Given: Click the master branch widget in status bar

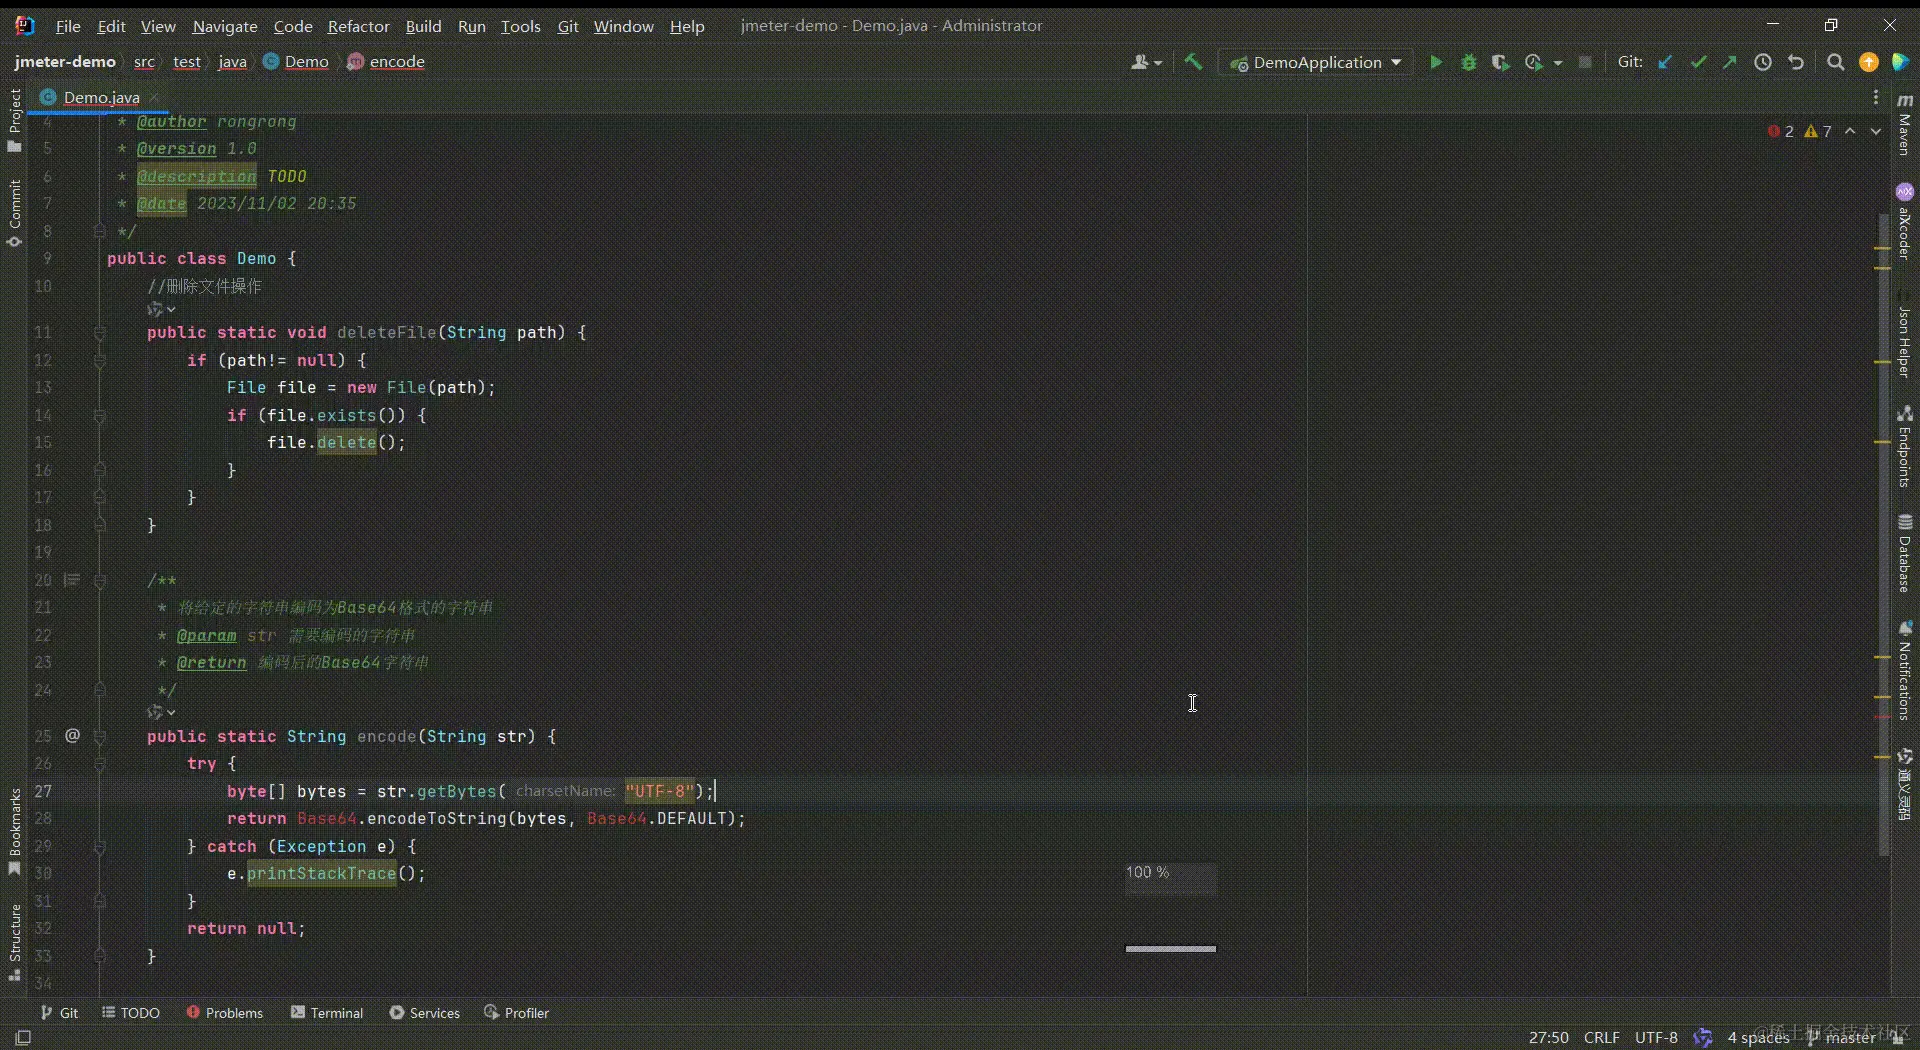Looking at the screenshot, I should (1842, 1038).
